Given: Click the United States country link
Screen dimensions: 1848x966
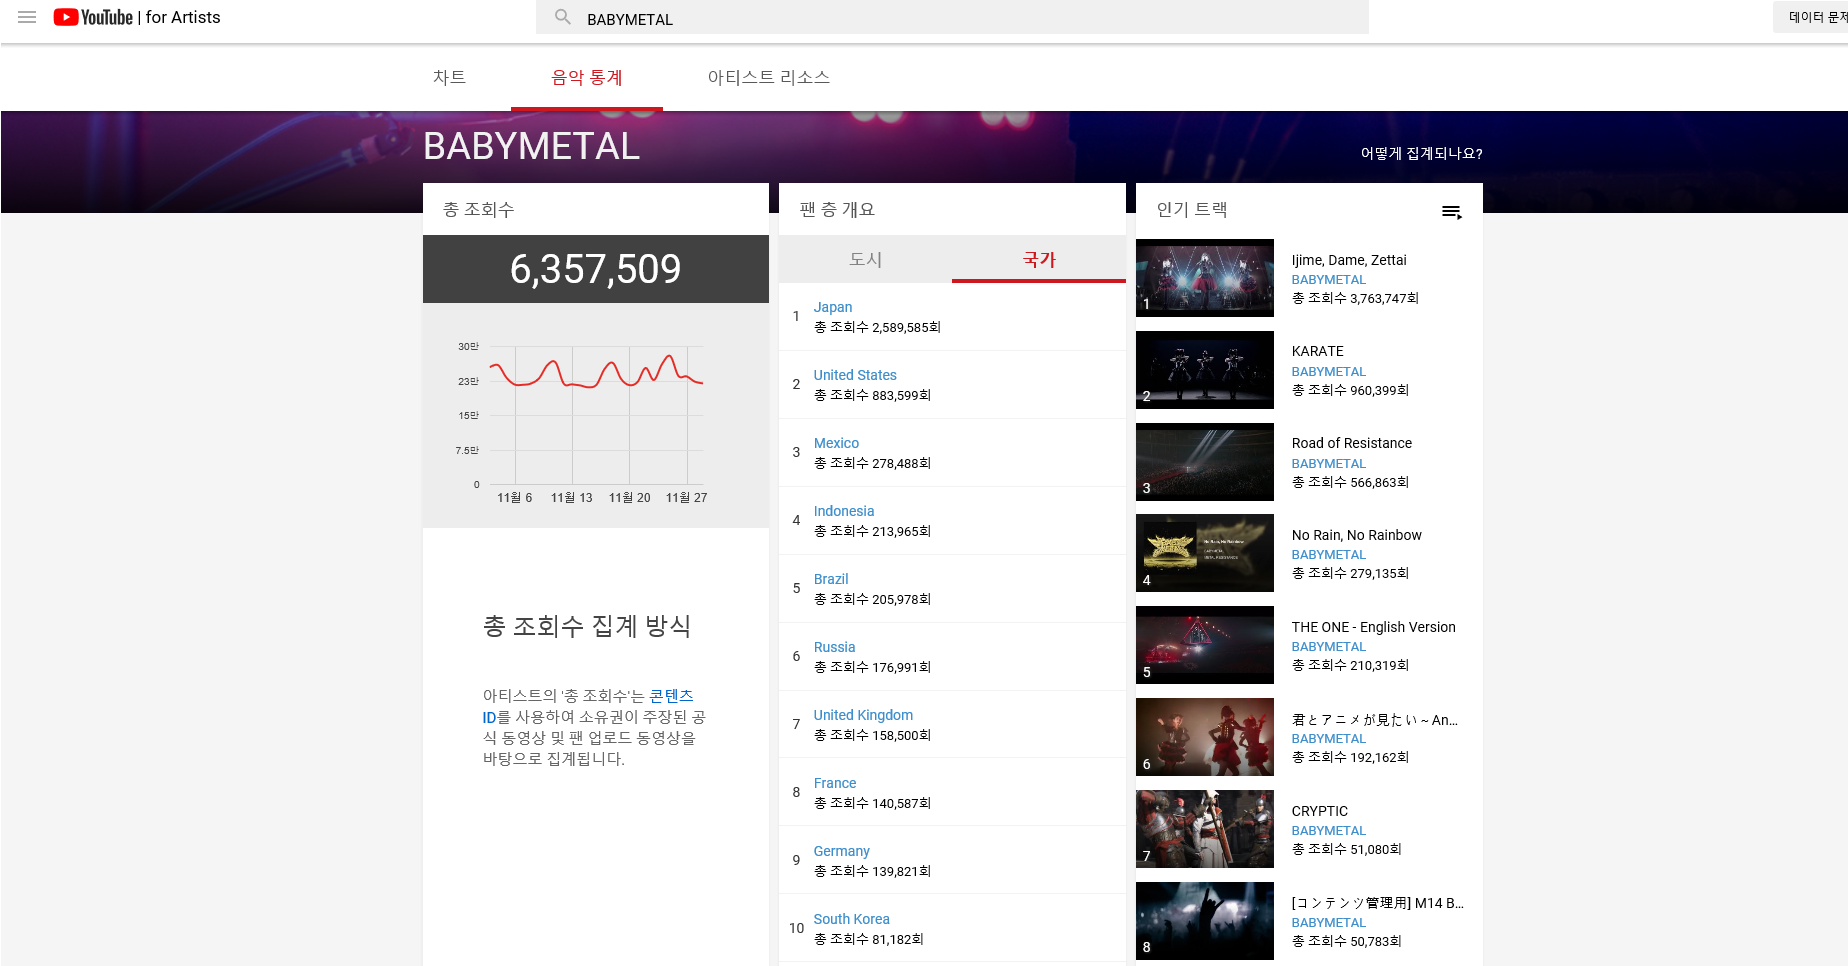Looking at the screenshot, I should [854, 375].
